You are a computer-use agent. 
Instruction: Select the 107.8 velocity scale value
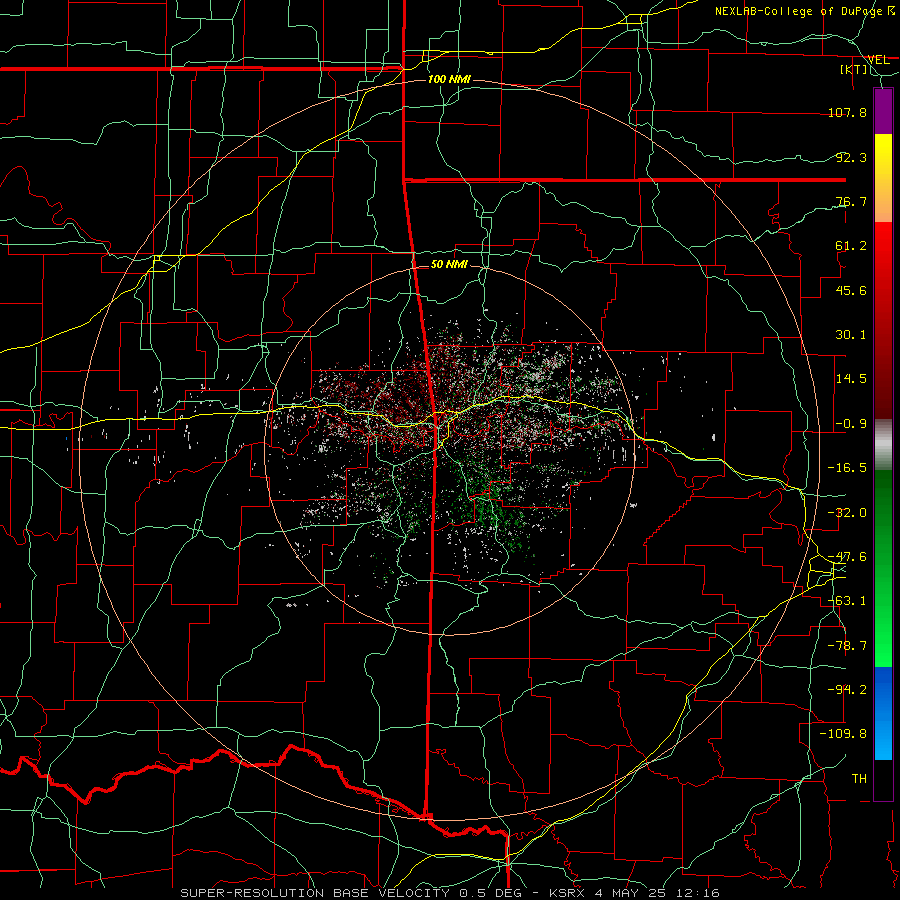coord(847,112)
